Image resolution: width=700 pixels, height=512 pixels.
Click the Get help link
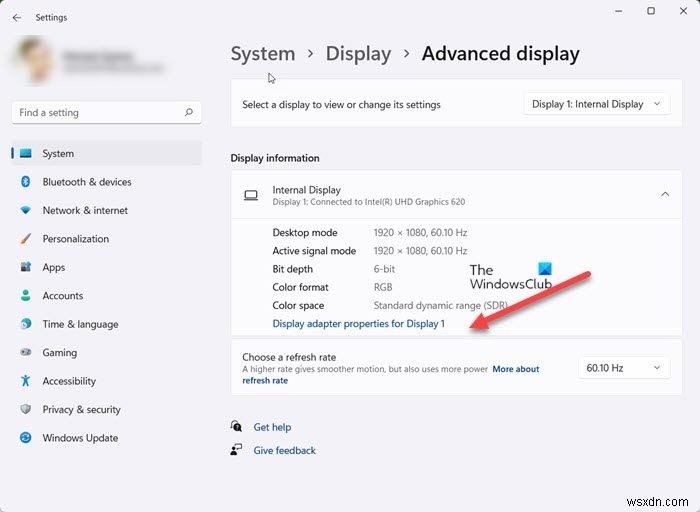[x=272, y=427]
